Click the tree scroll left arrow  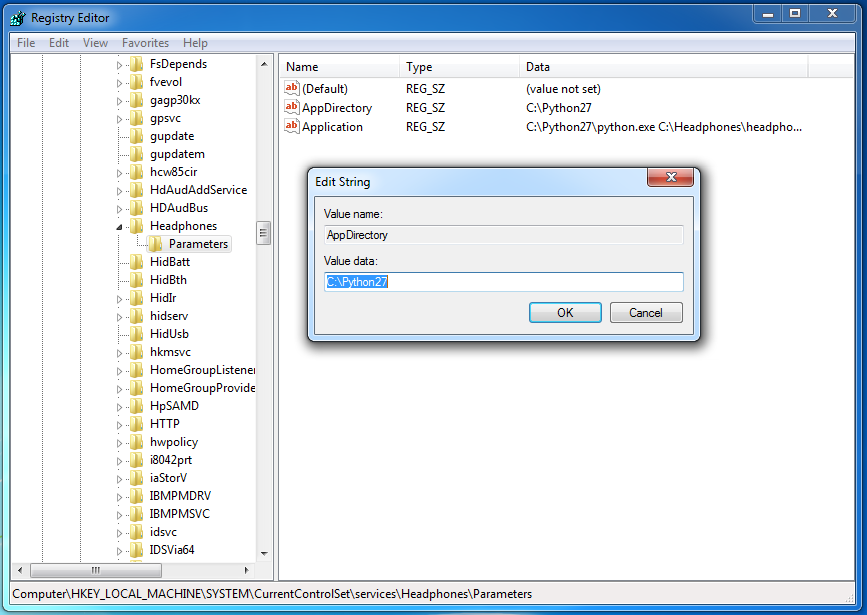click(20, 570)
